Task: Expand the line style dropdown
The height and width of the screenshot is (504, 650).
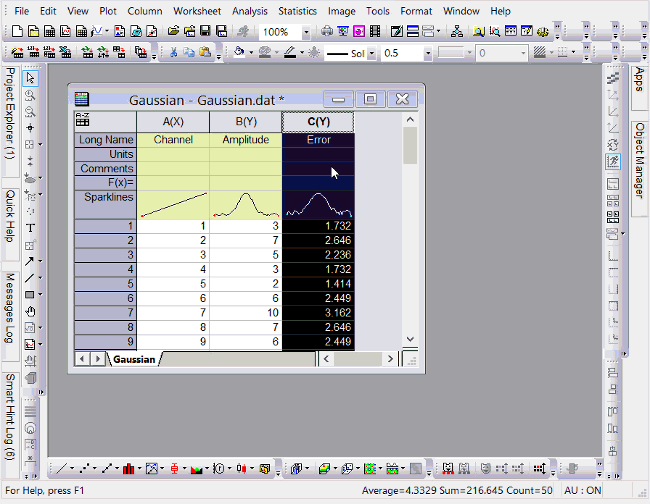Action: [371, 53]
